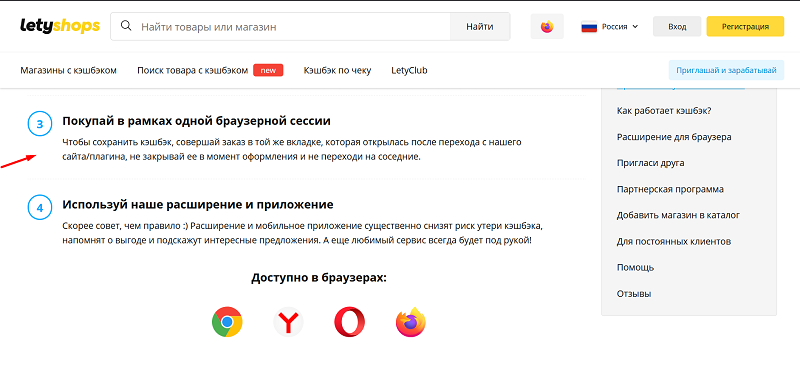Open the Помощь sidebar link
The height and width of the screenshot is (372, 800).
pos(635,267)
